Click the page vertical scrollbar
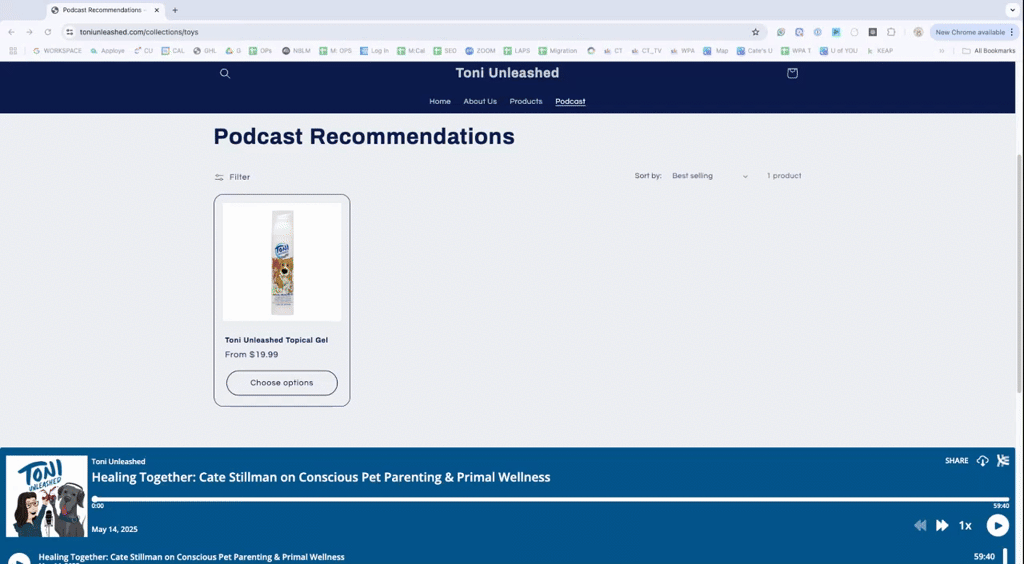1024x564 pixels. pyautogui.click(x=1020, y=274)
